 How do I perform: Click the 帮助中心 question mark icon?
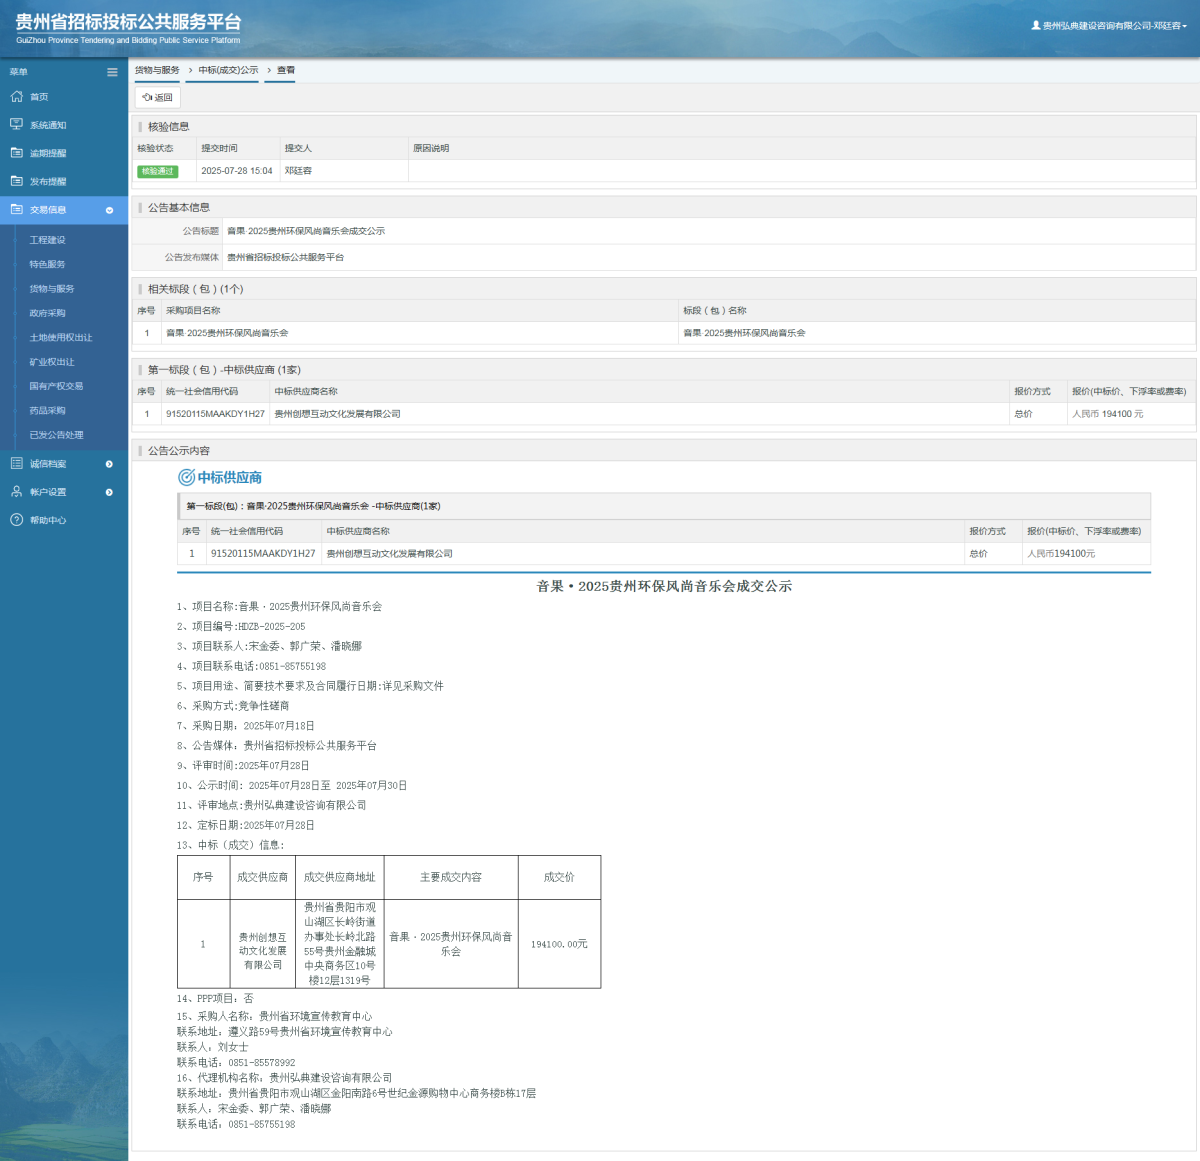[x=16, y=520]
